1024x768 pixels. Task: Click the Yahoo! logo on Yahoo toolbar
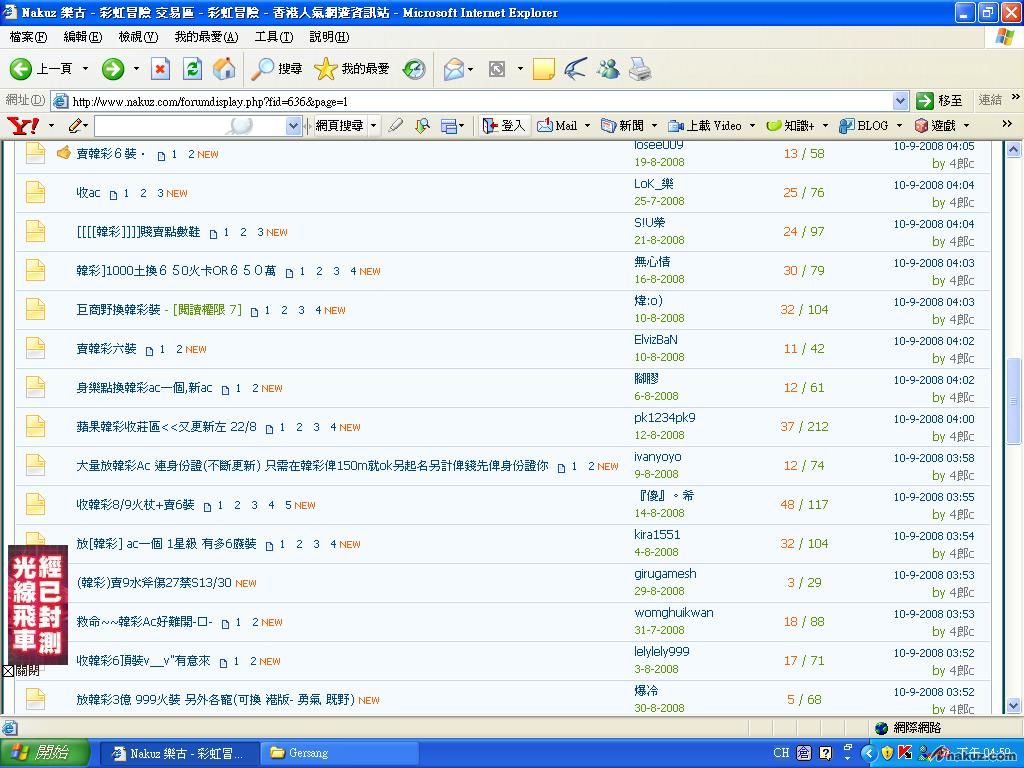point(22,126)
